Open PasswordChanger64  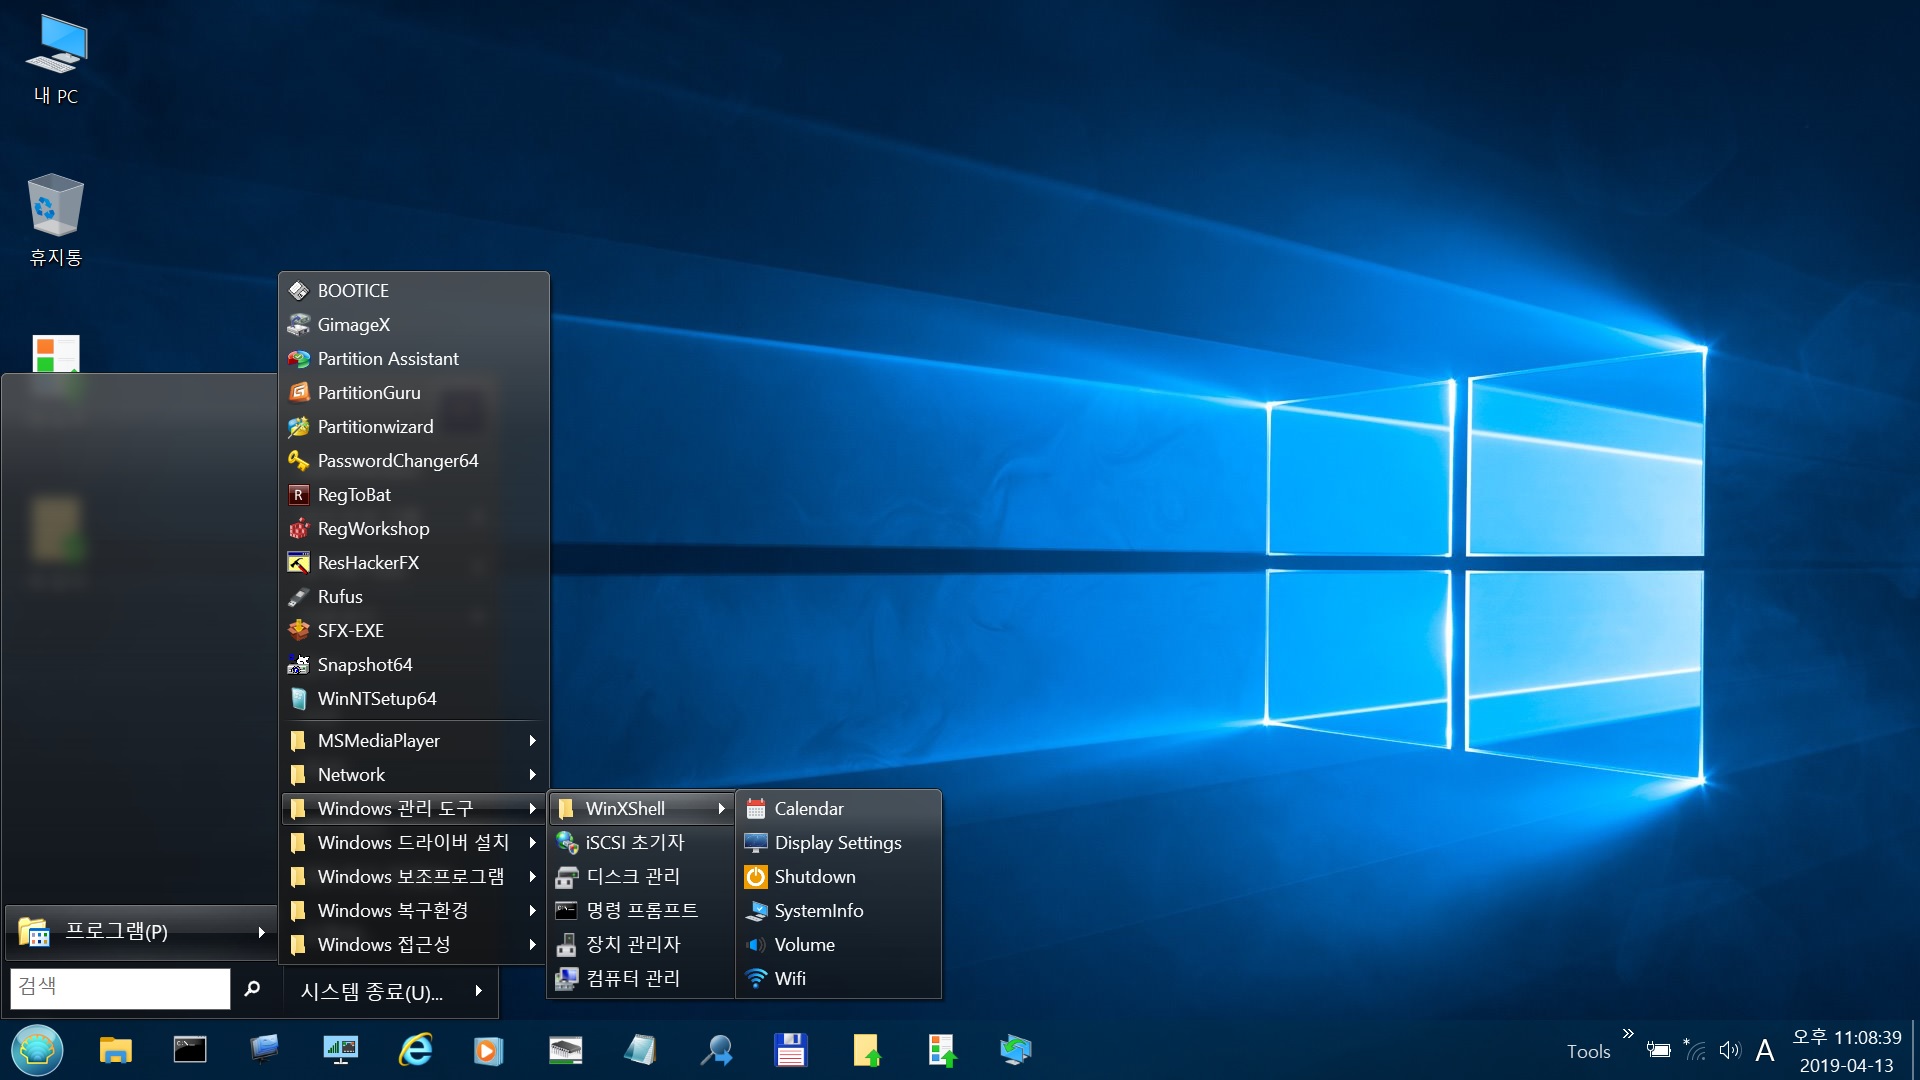pos(414,460)
